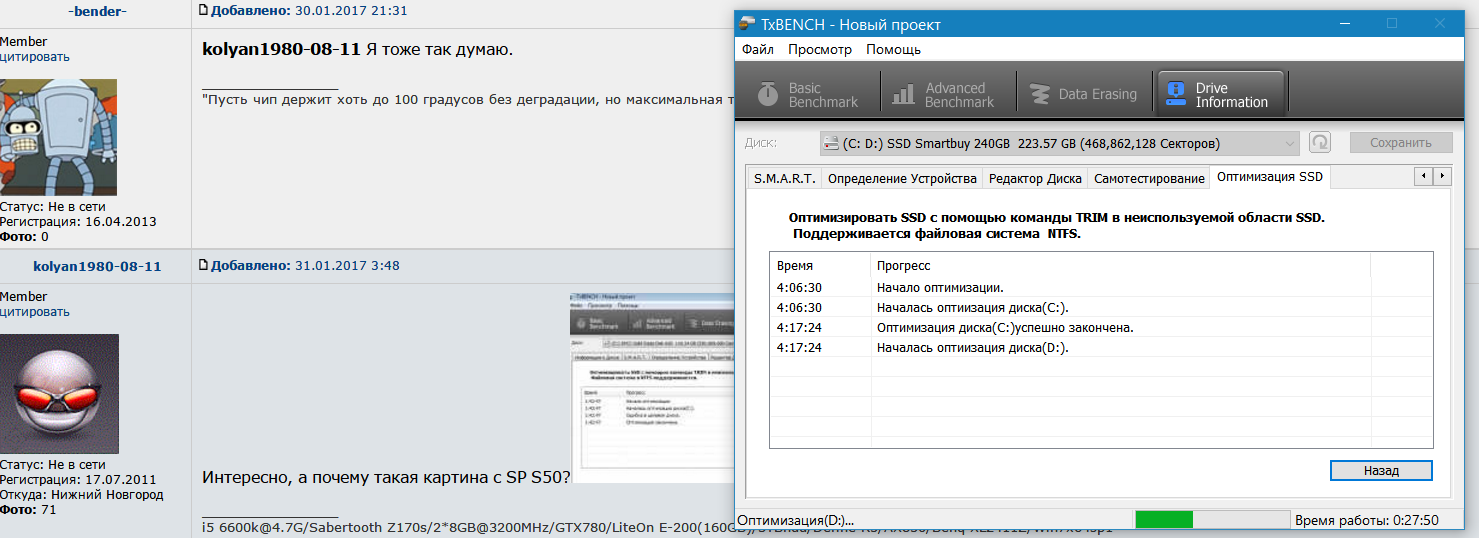
Task: Click the refresh disk list icon
Action: (1319, 143)
